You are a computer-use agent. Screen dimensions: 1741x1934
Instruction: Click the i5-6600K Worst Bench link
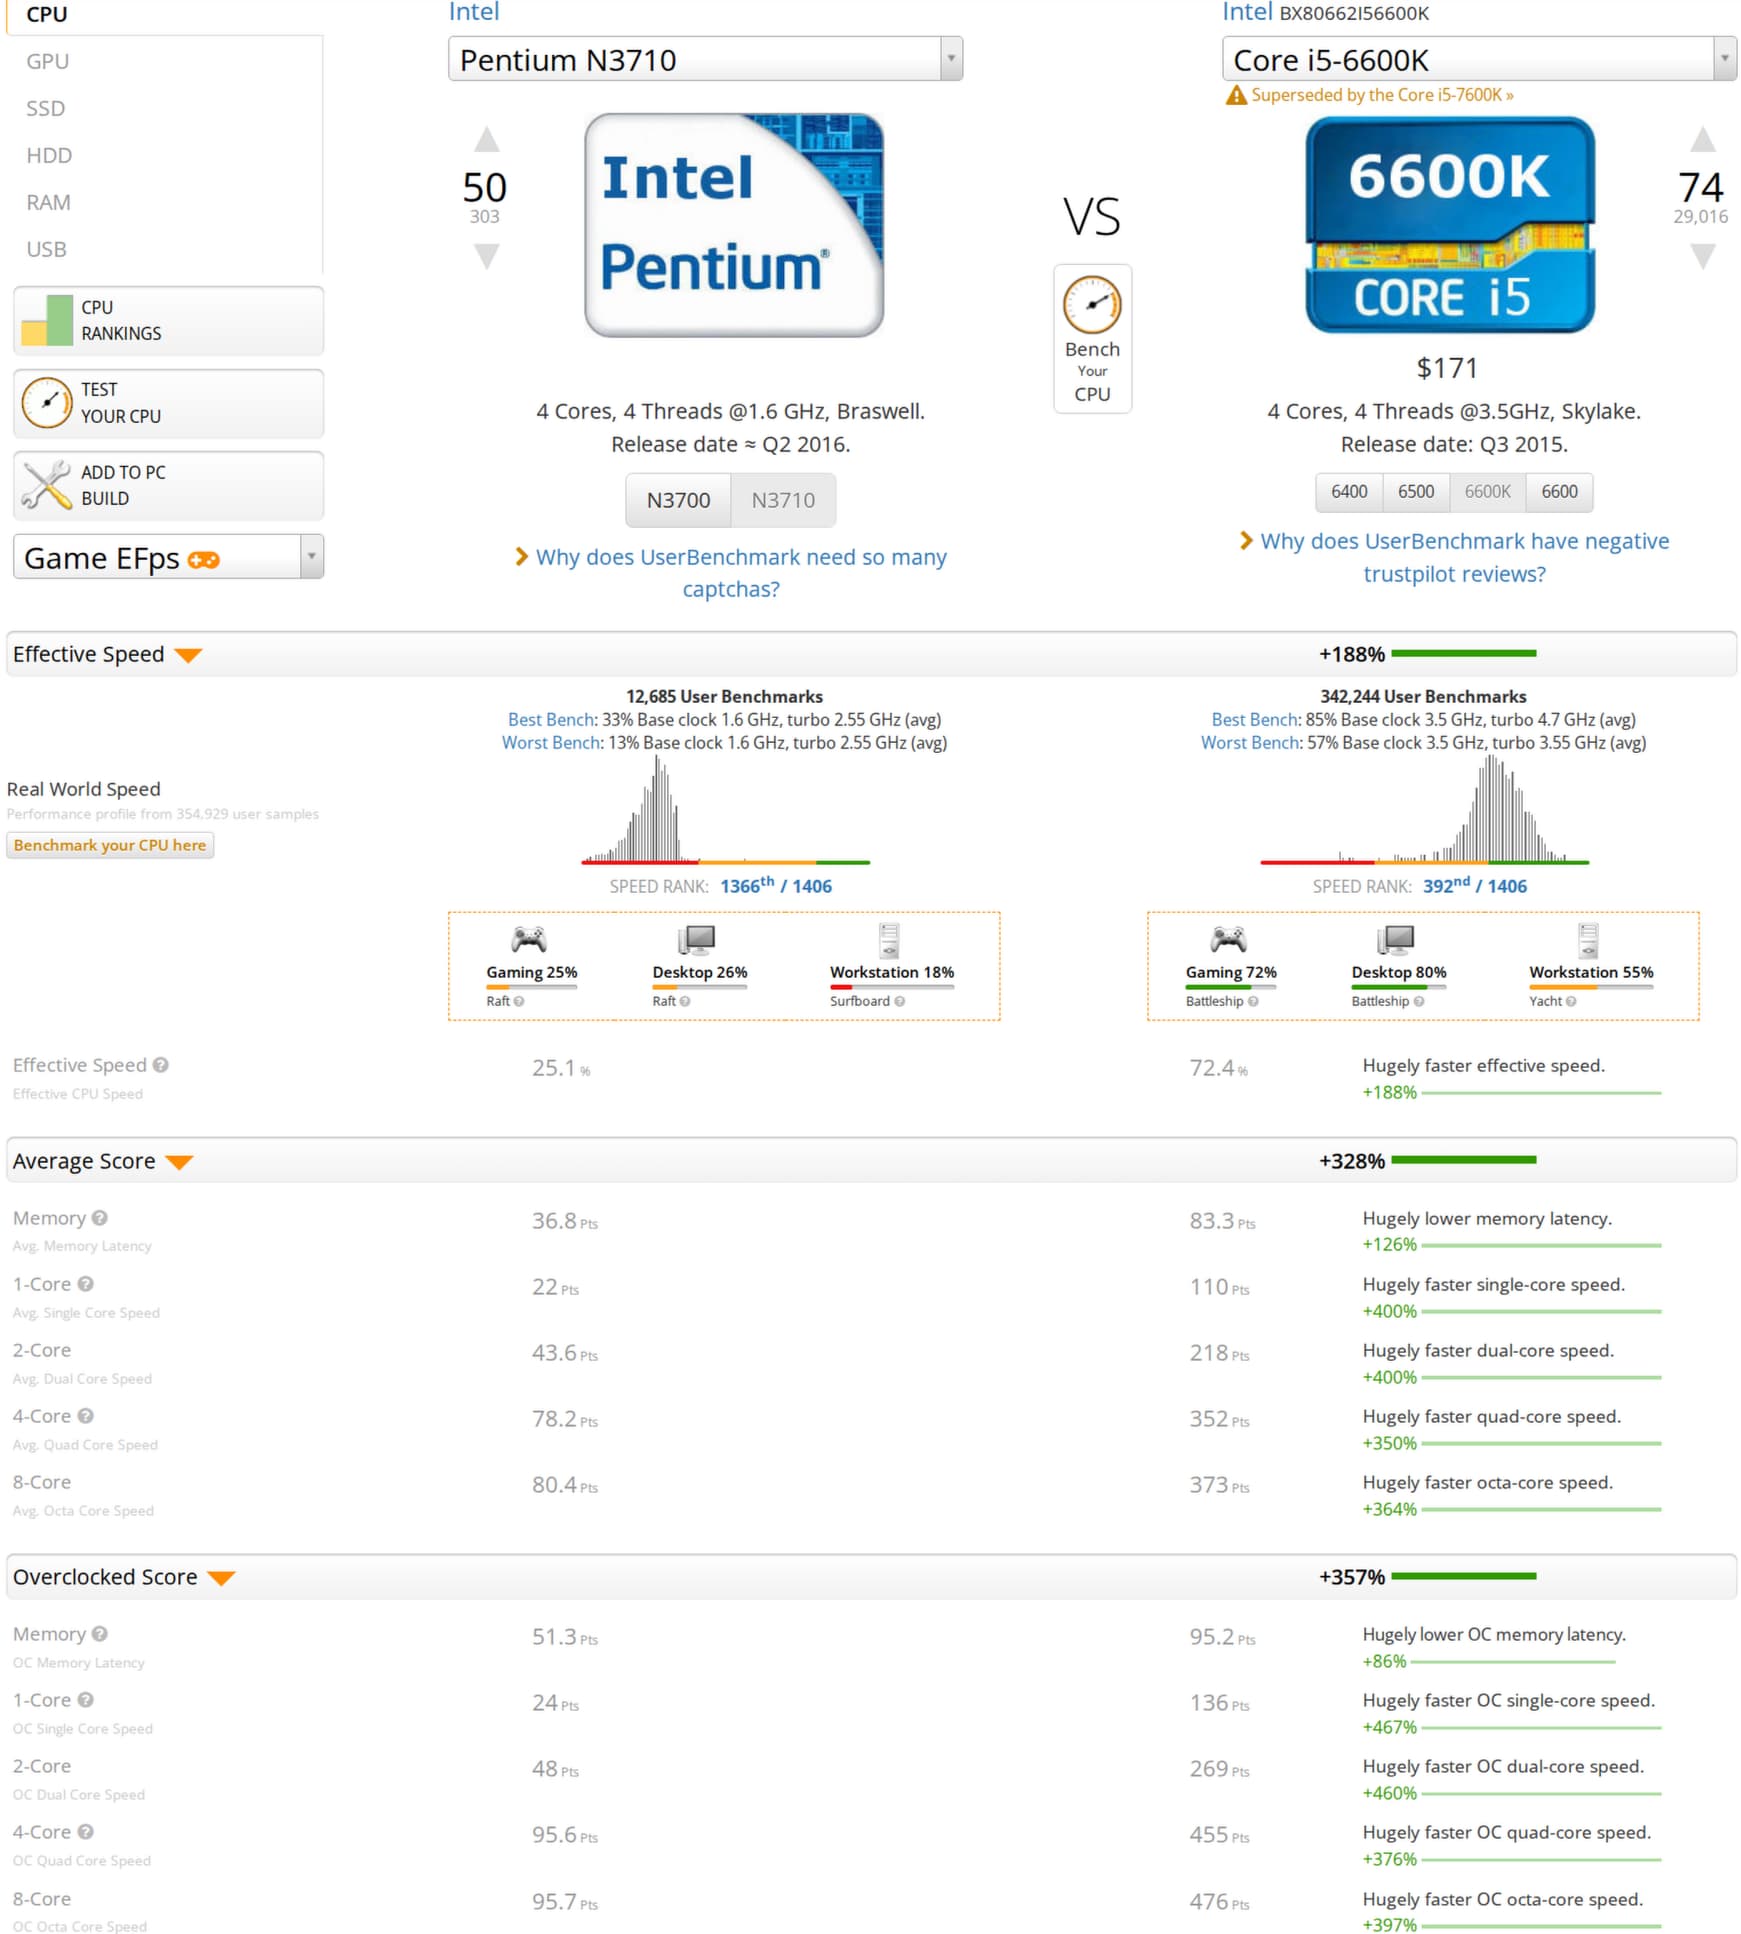pos(1250,742)
